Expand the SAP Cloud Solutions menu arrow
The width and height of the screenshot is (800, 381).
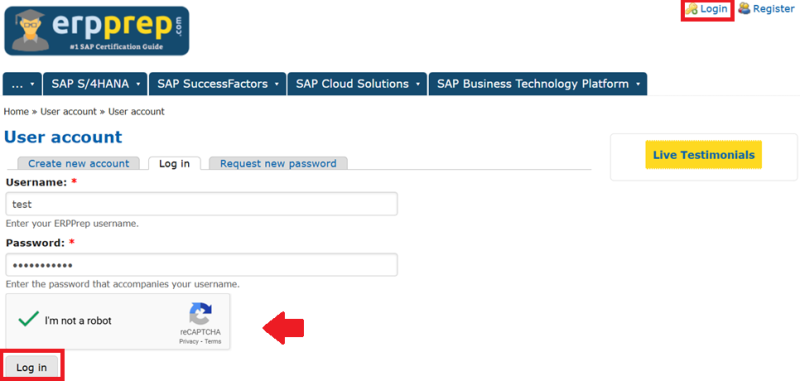pyautogui.click(x=418, y=85)
